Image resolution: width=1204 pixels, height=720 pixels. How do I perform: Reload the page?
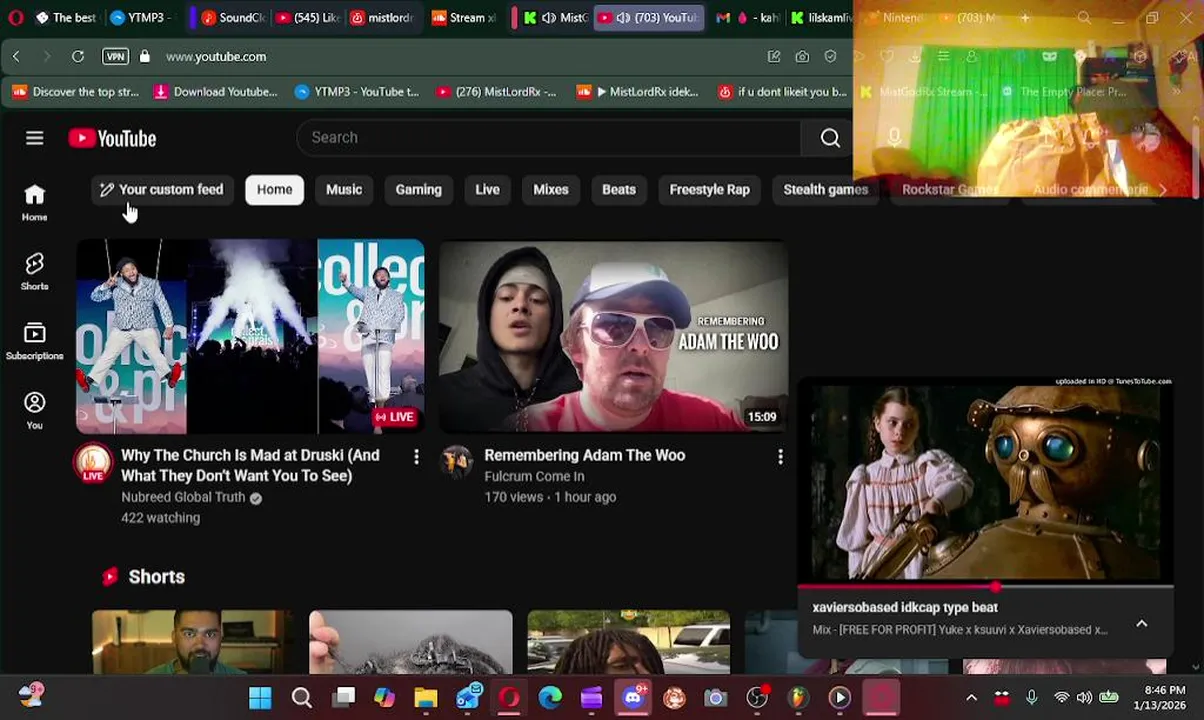78,57
